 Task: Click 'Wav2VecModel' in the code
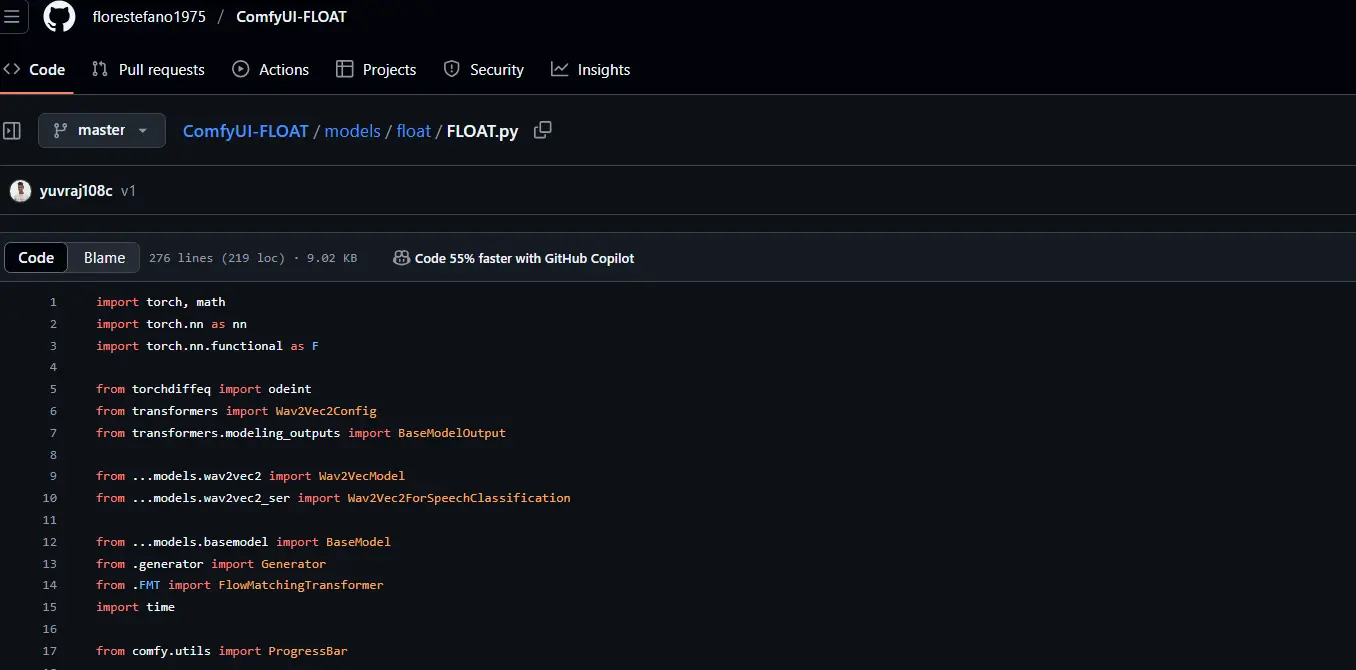click(x=362, y=476)
